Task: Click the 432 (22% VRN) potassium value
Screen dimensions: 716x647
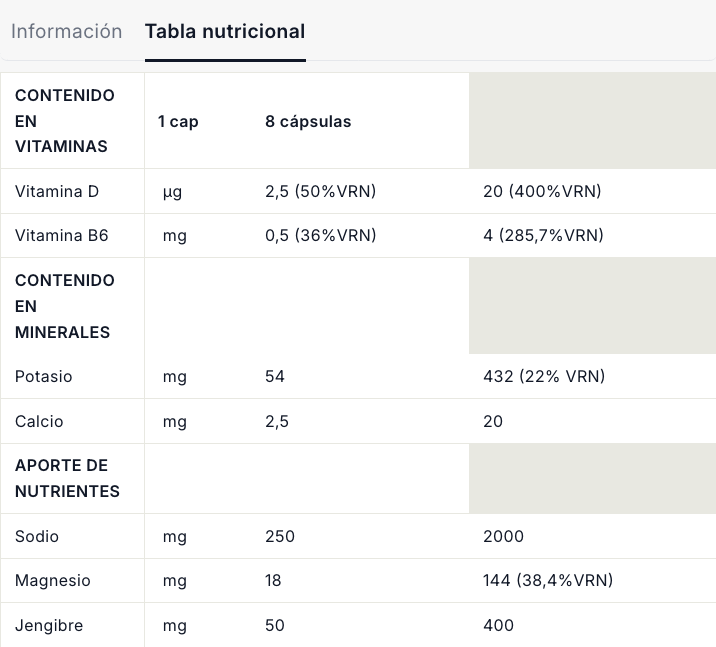Action: [544, 377]
